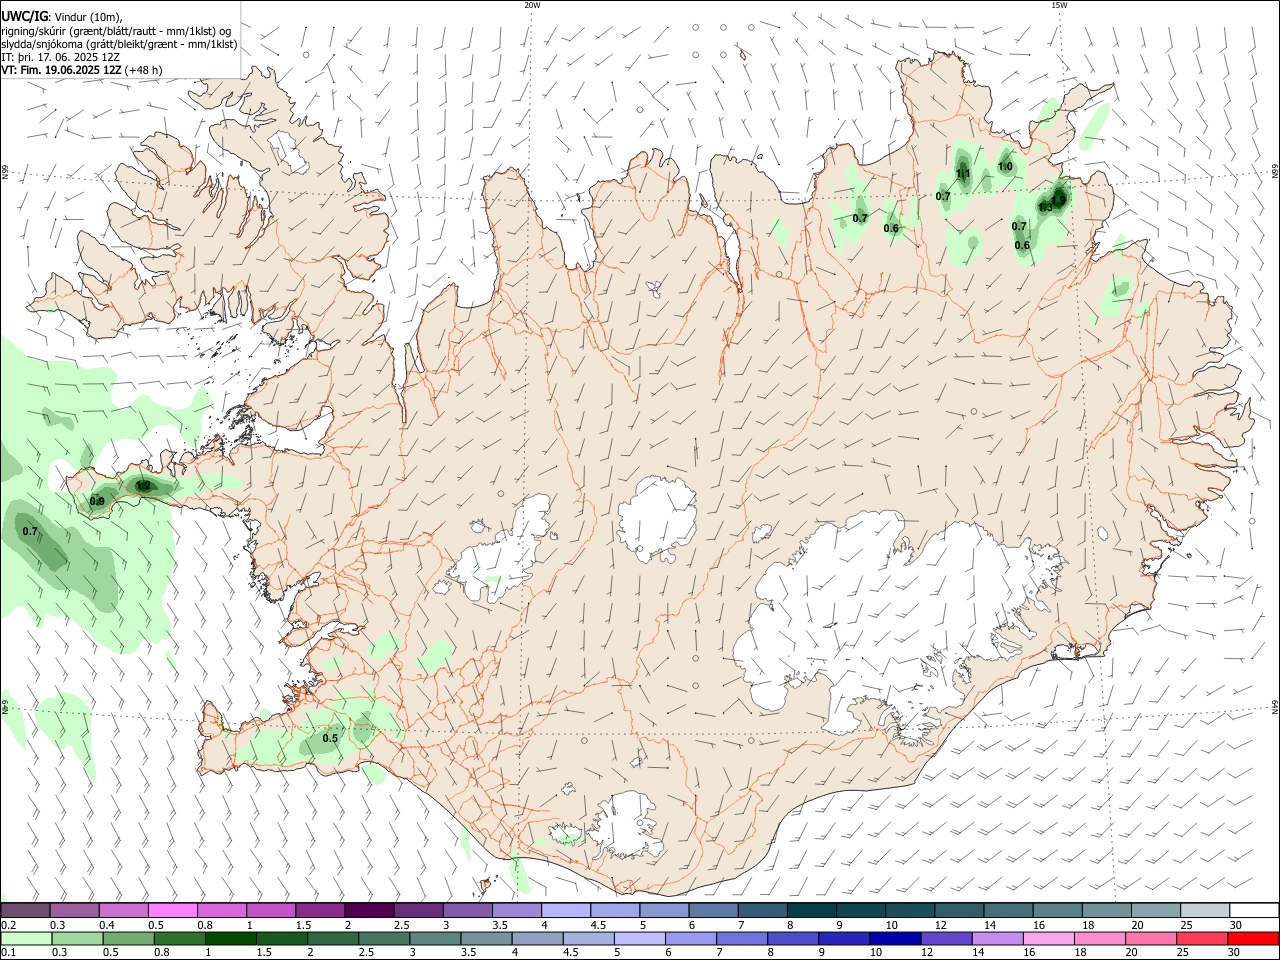The width and height of the screenshot is (1280, 960).
Task: Click the '1.0' rain value in the northeast
Action: pyautogui.click(x=1005, y=167)
